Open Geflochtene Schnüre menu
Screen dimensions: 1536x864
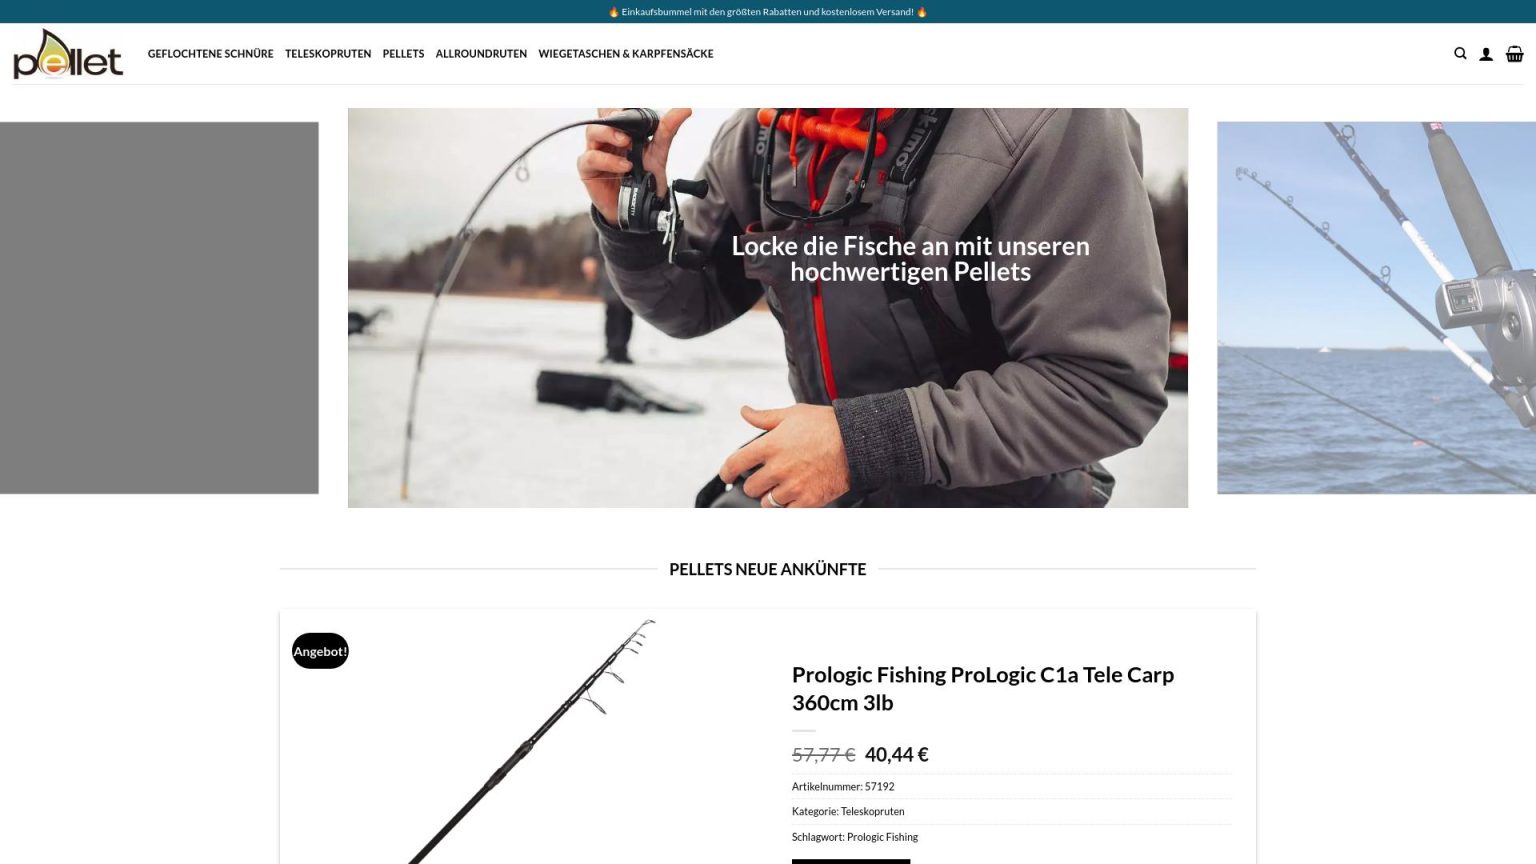tap(210, 54)
